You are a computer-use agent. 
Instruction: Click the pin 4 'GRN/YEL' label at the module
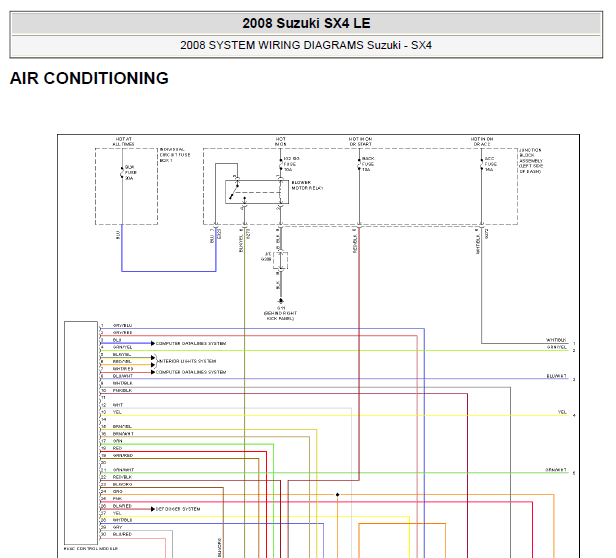[122, 347]
